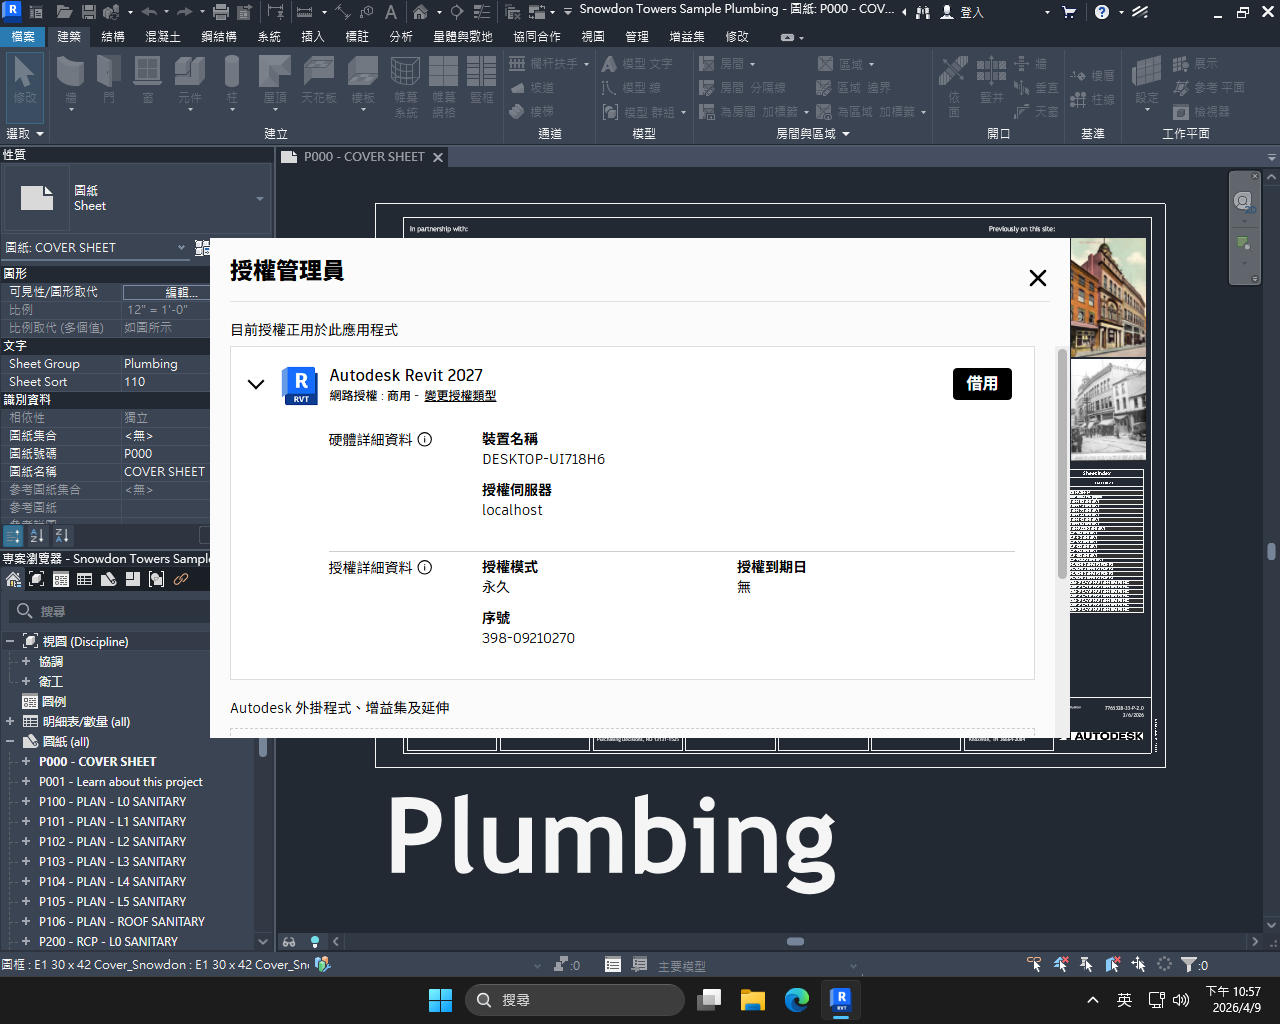The height and width of the screenshot is (1024, 1280).
Task: Click the Column tool icon
Action: 232,79
